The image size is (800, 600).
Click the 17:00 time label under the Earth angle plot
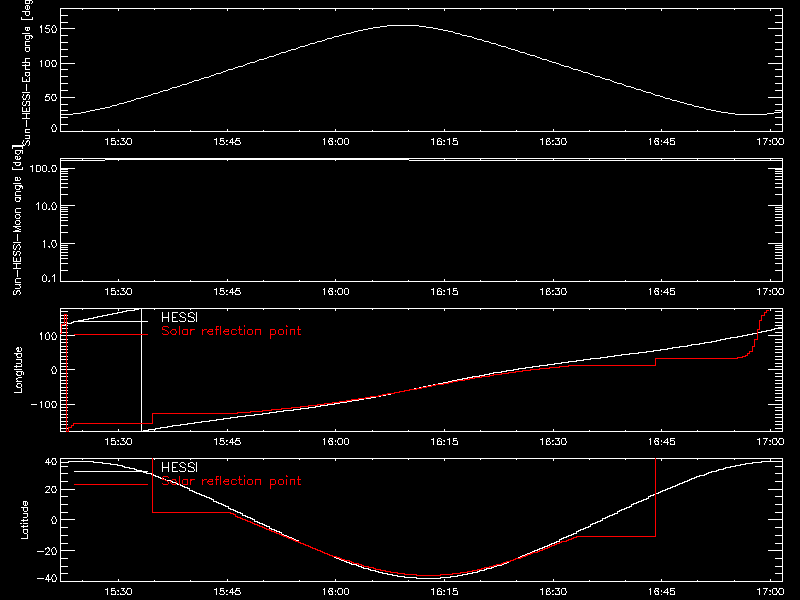(770, 142)
